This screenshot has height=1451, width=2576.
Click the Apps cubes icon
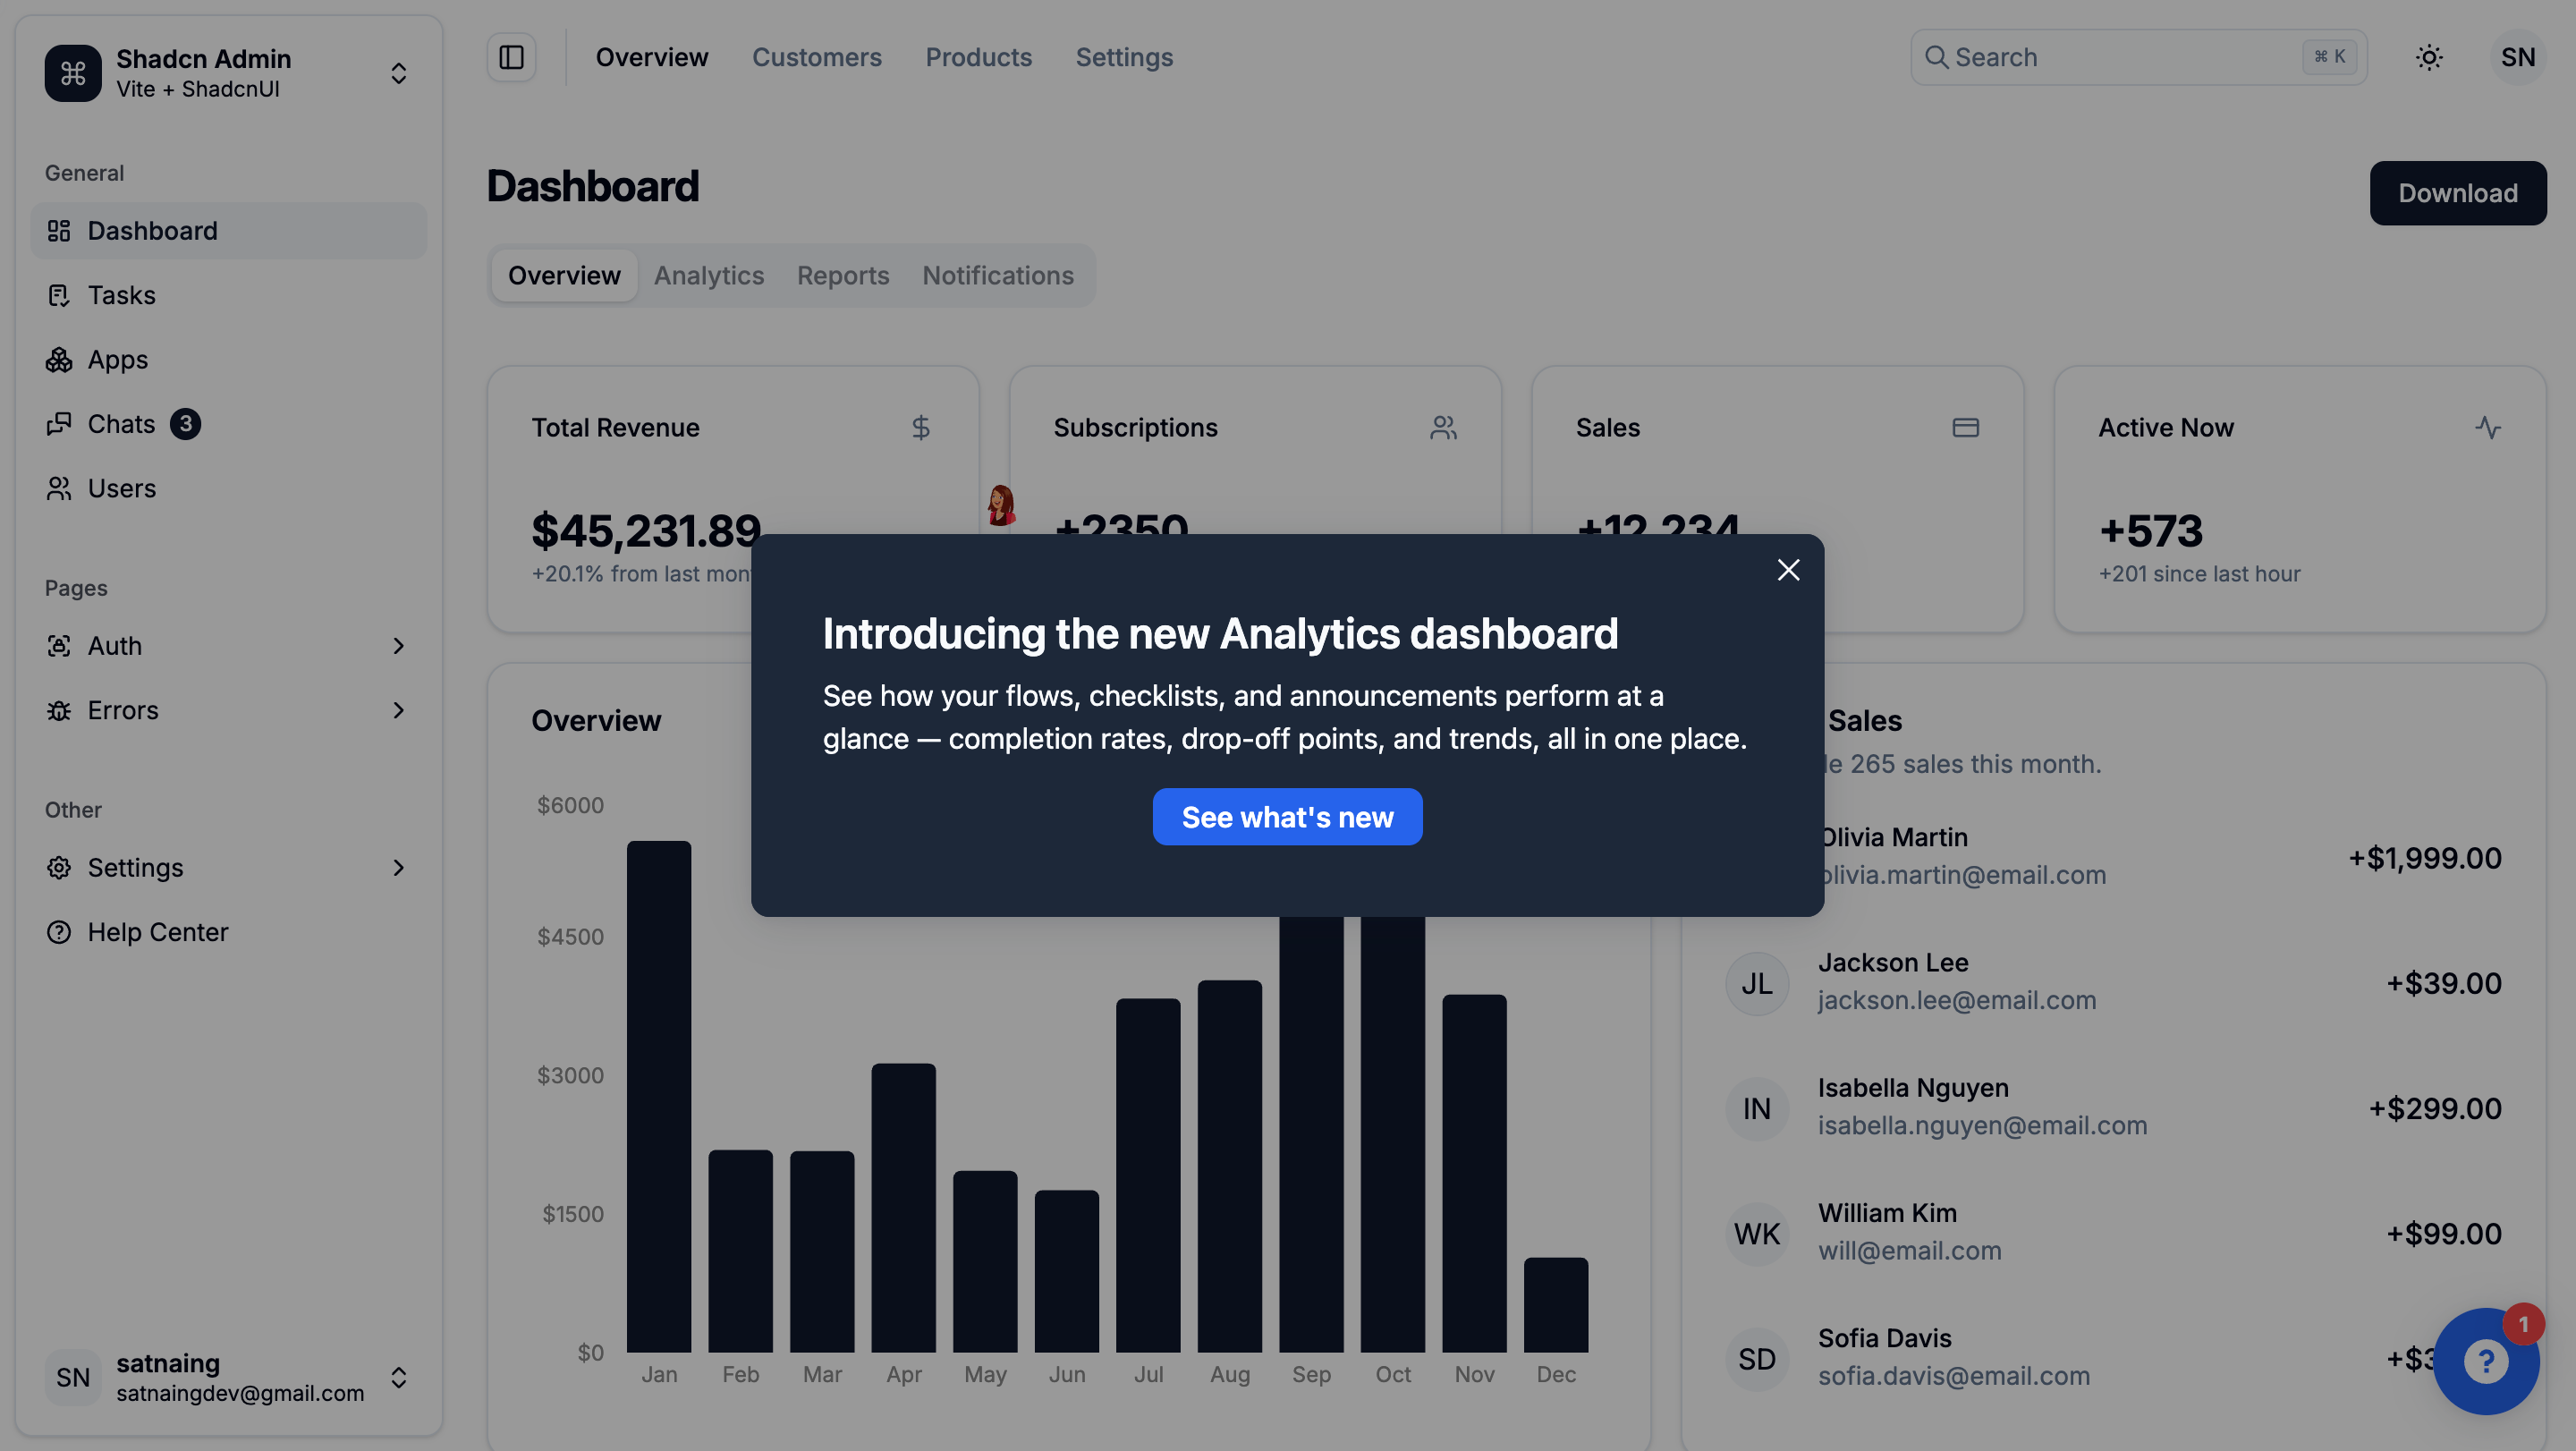(x=59, y=359)
